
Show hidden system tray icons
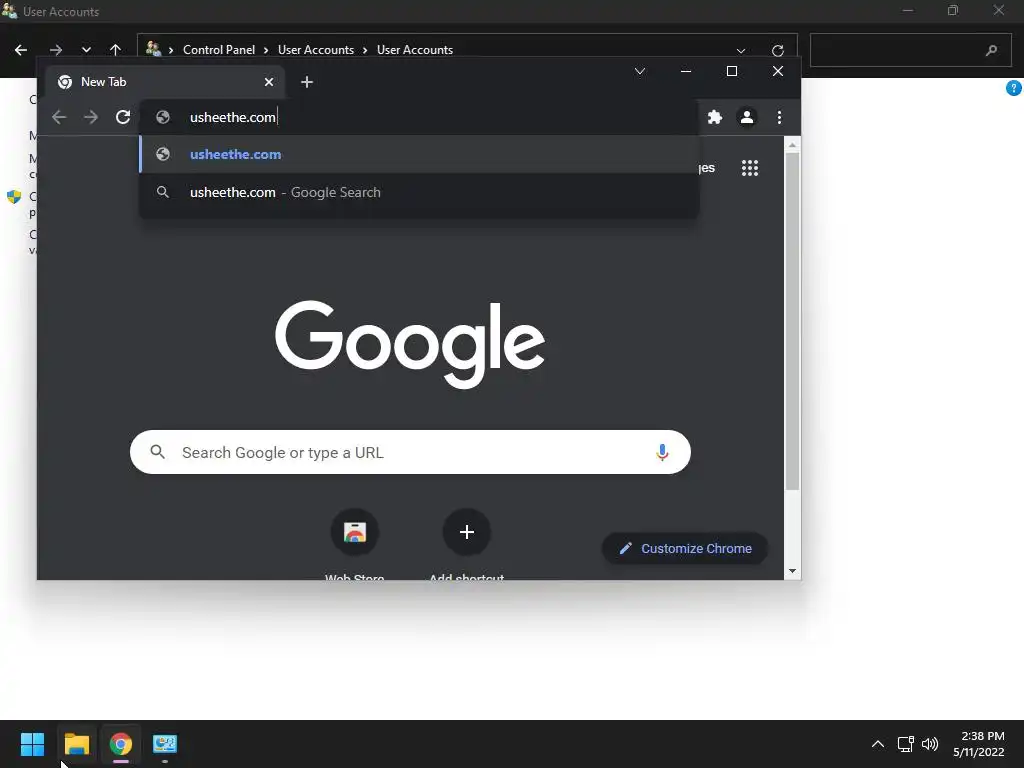878,744
